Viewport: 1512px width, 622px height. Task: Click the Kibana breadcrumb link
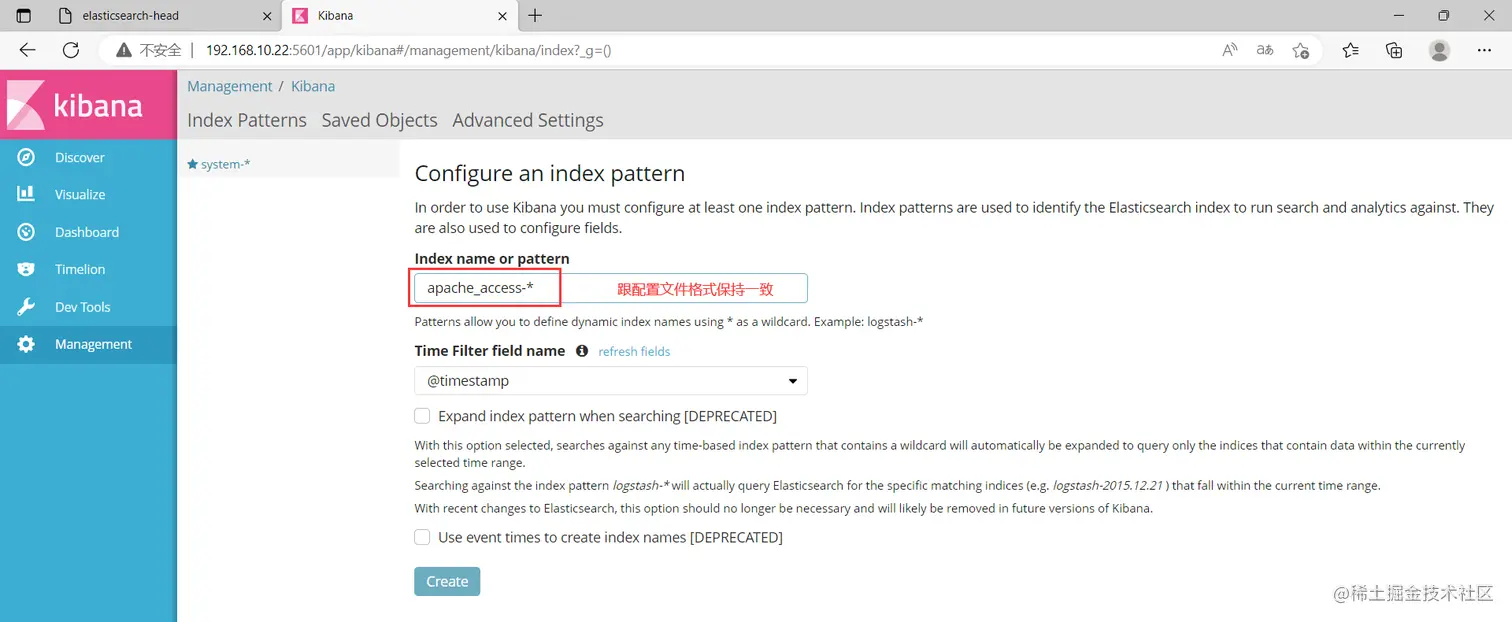pos(313,86)
